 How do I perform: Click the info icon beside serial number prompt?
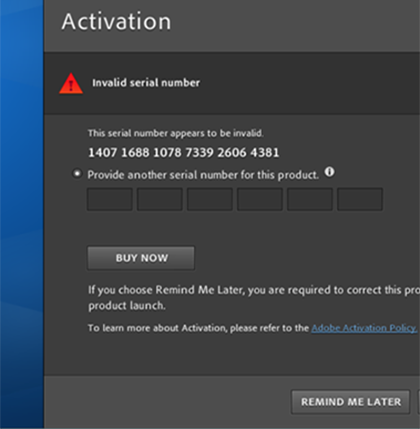click(329, 172)
